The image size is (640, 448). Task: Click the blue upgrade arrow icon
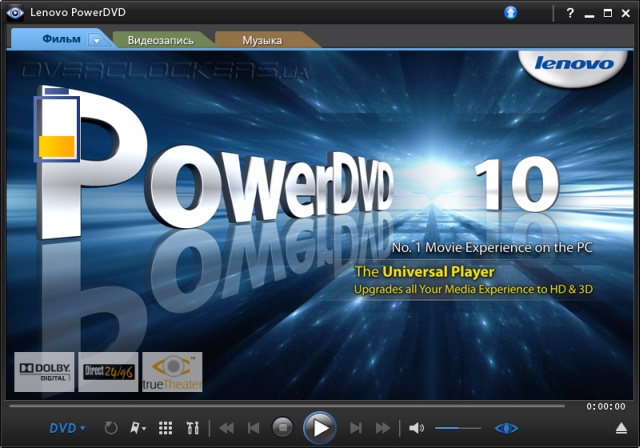510,13
